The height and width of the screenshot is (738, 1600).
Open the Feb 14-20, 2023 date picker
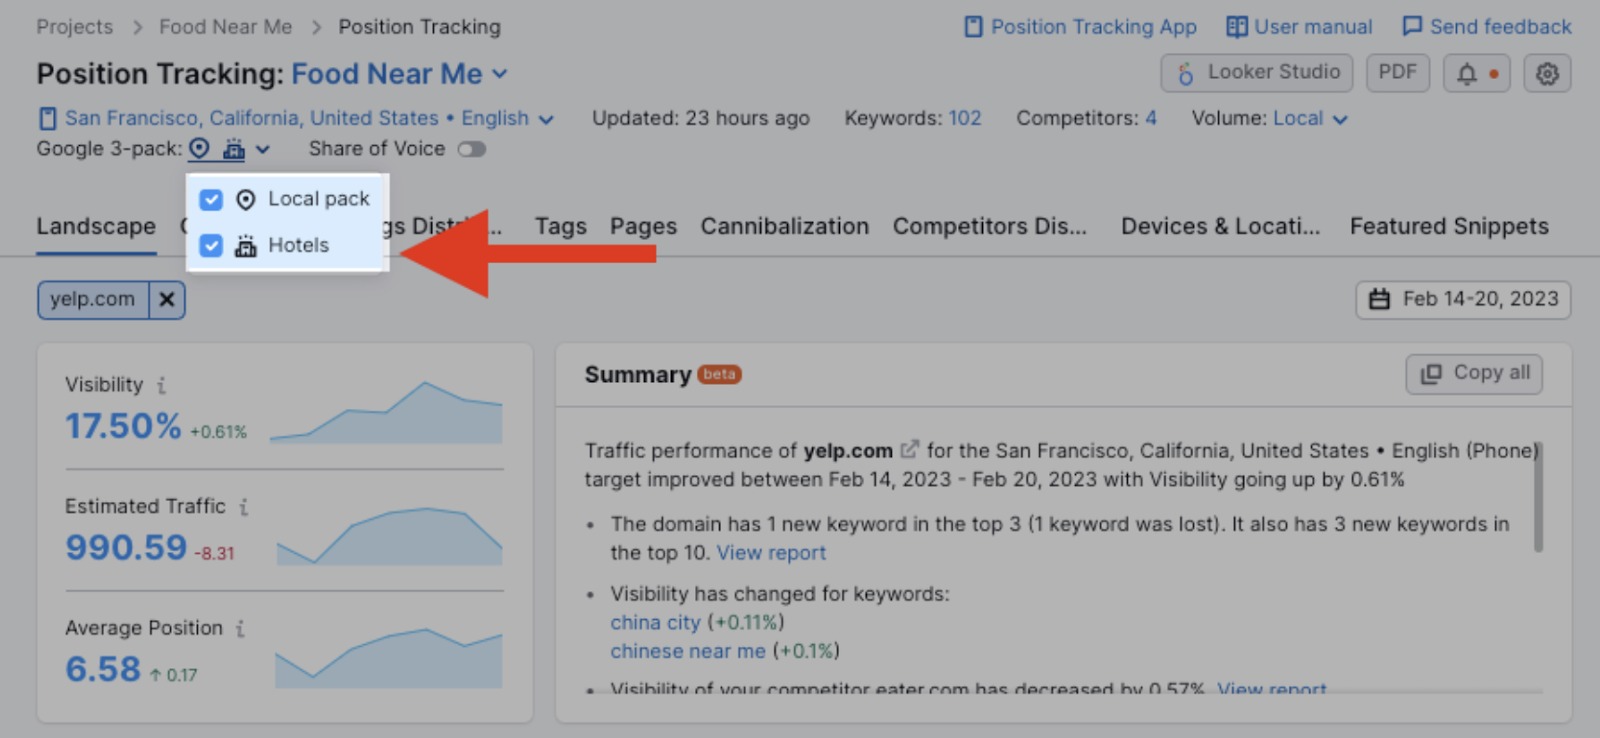[1463, 299]
